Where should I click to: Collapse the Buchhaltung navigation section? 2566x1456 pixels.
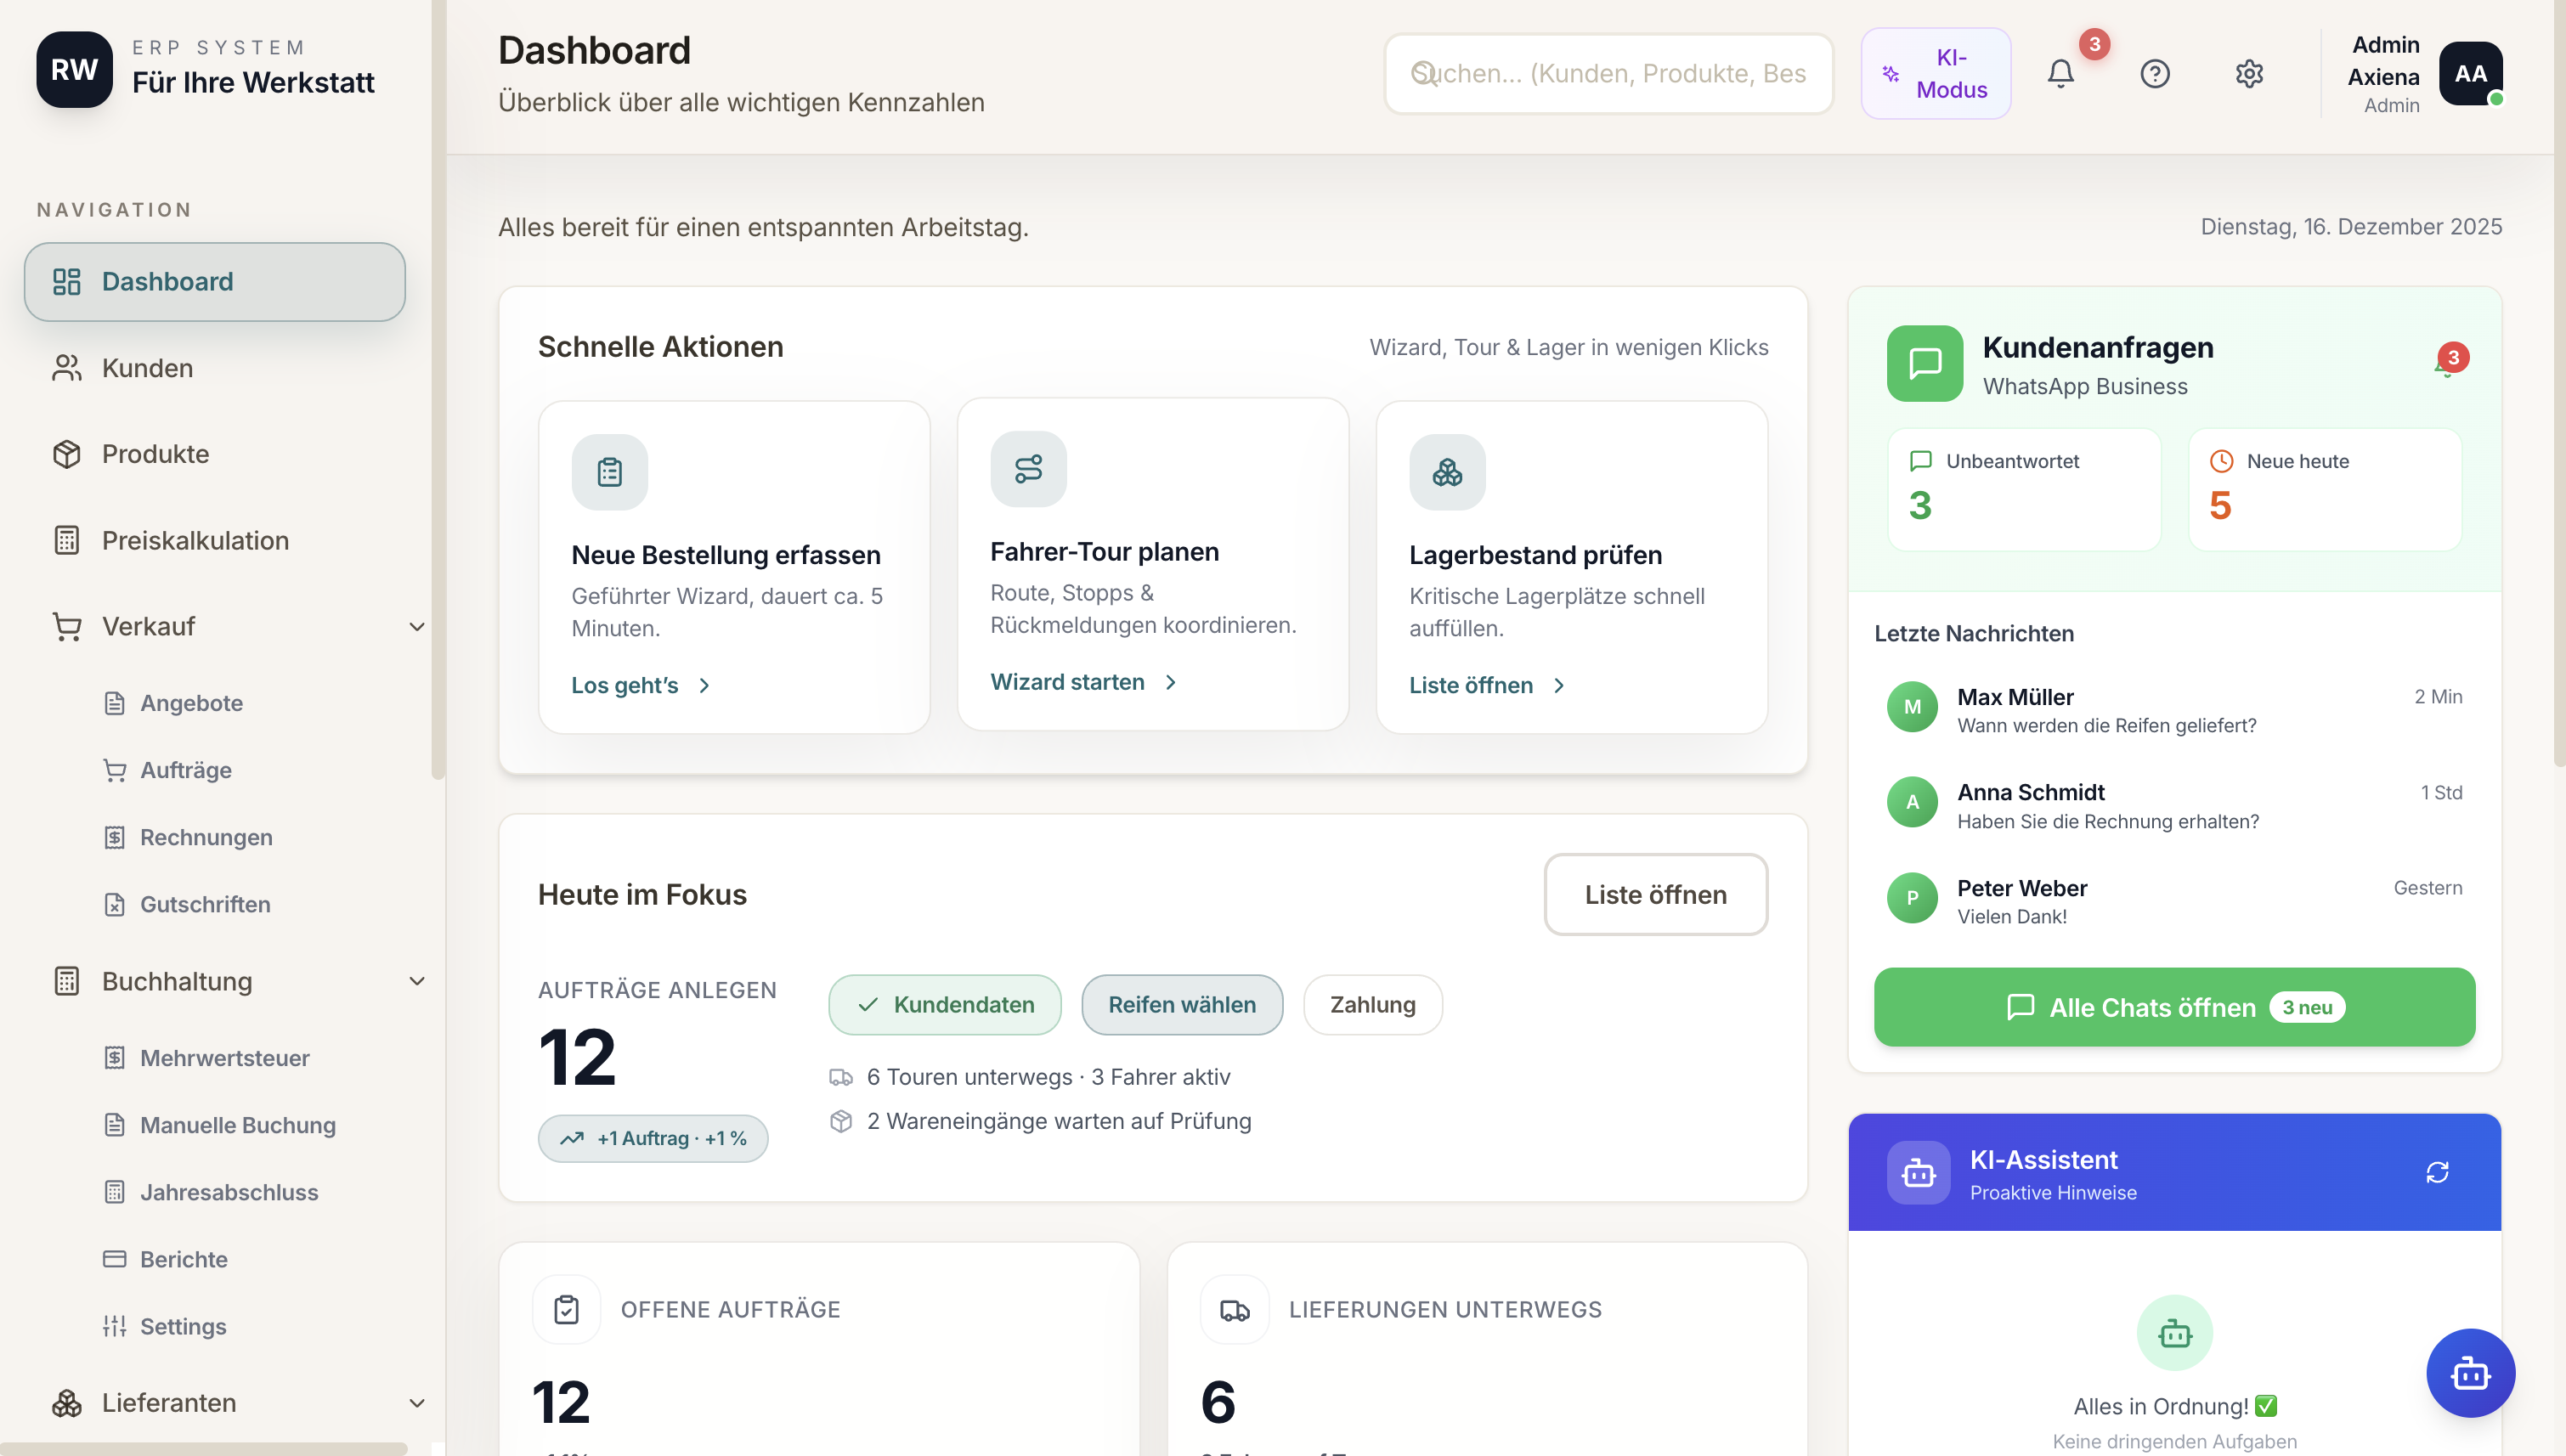pos(417,982)
